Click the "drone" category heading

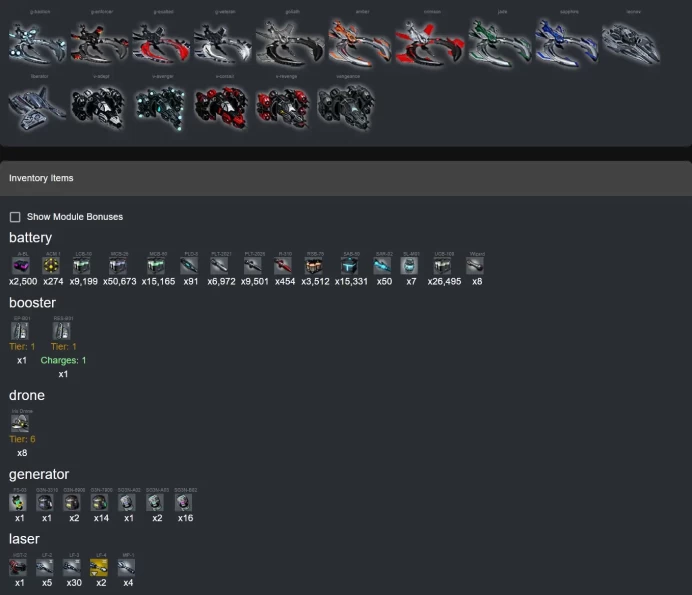pos(26,395)
